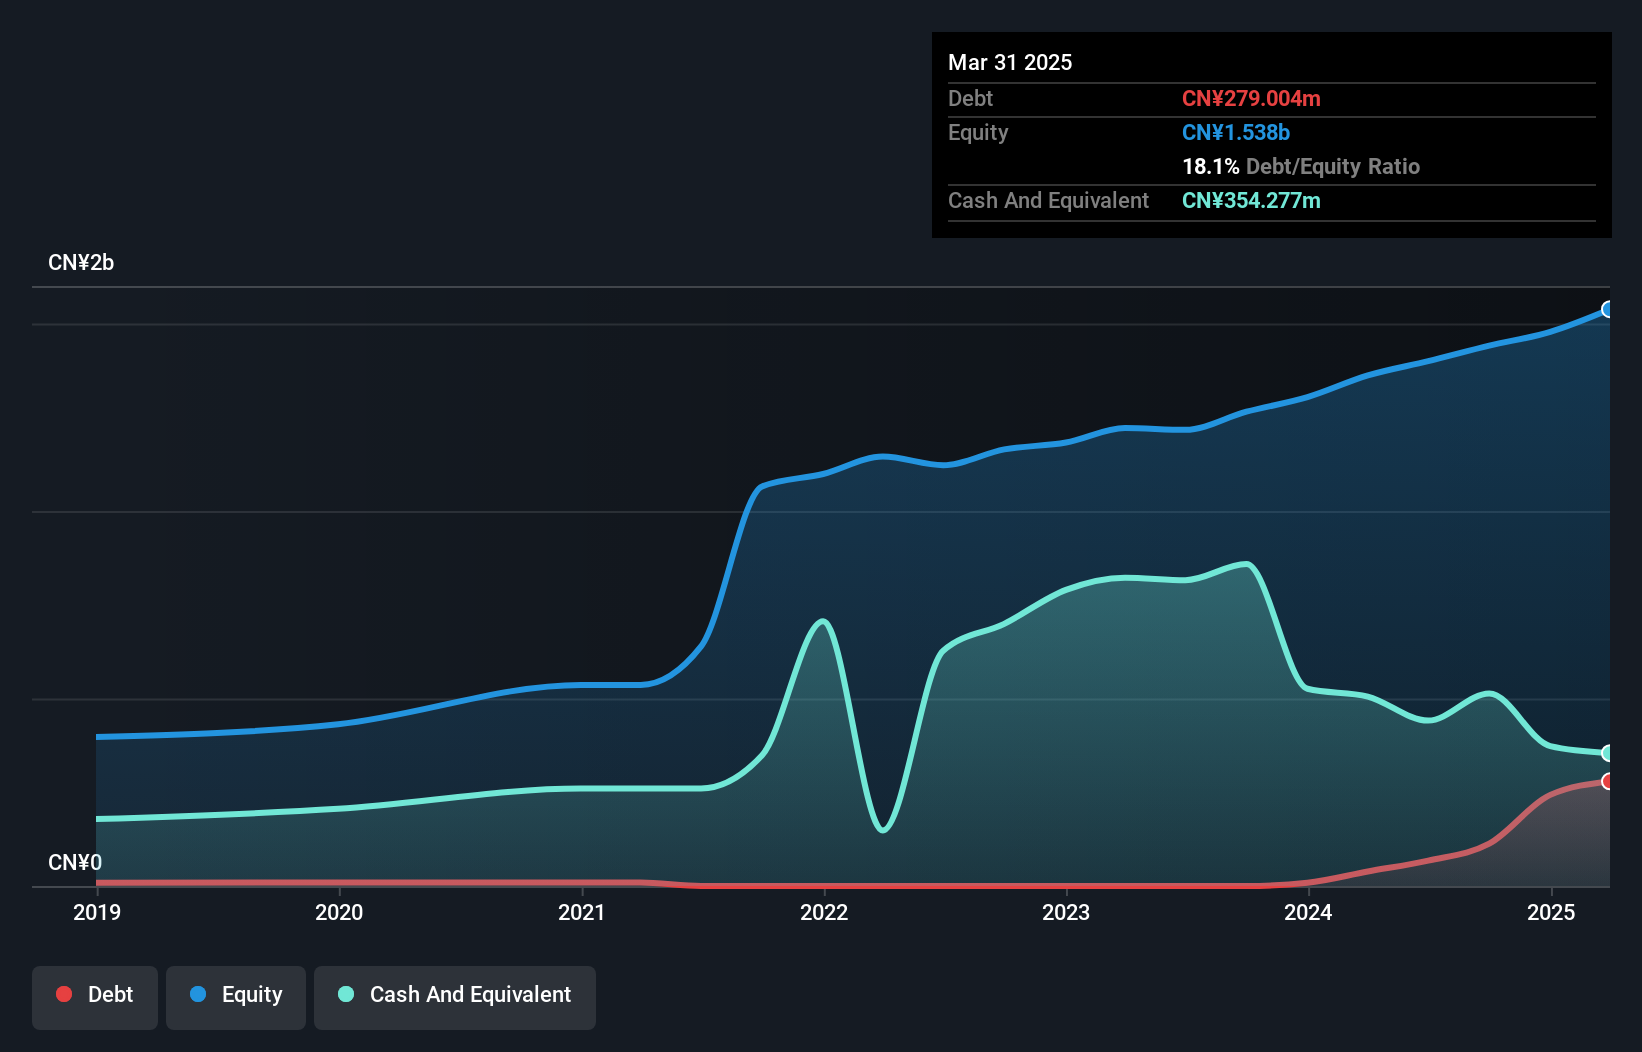Select the Equity endpoint marker at Mar 2025
The width and height of the screenshot is (1642, 1052).
point(1607,310)
